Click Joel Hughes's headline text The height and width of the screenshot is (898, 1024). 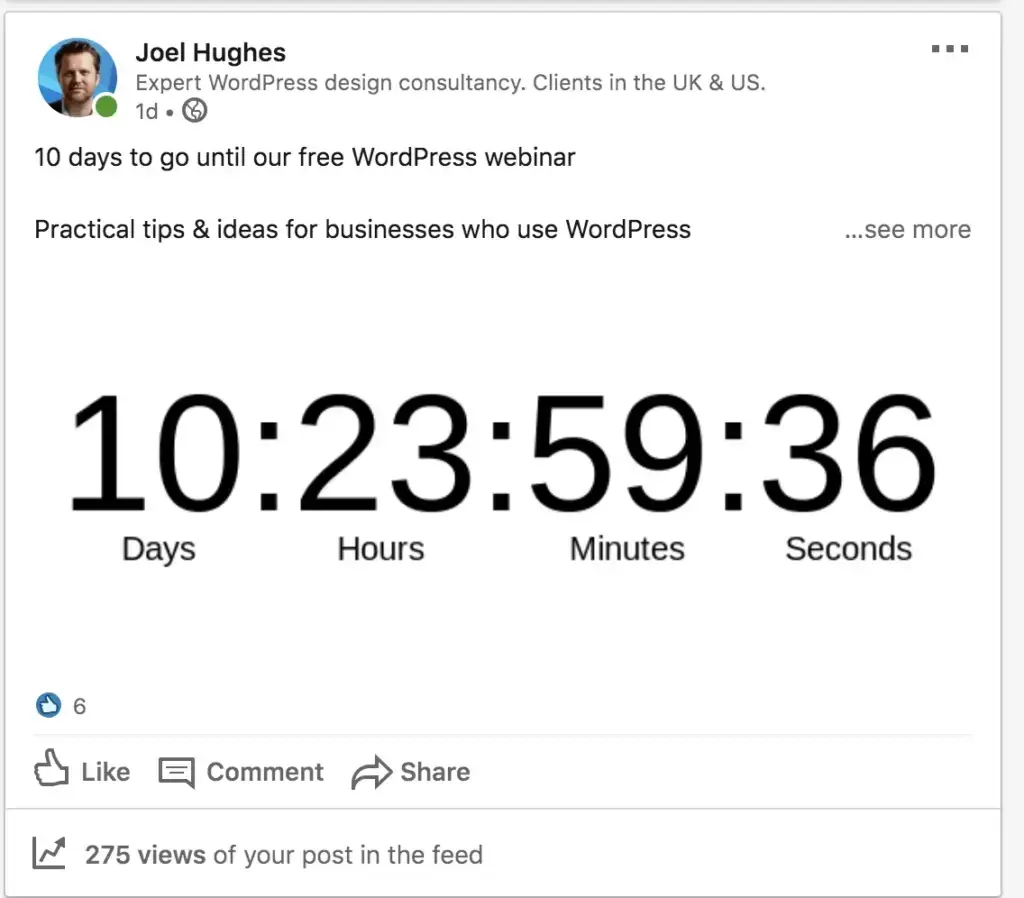point(448,83)
